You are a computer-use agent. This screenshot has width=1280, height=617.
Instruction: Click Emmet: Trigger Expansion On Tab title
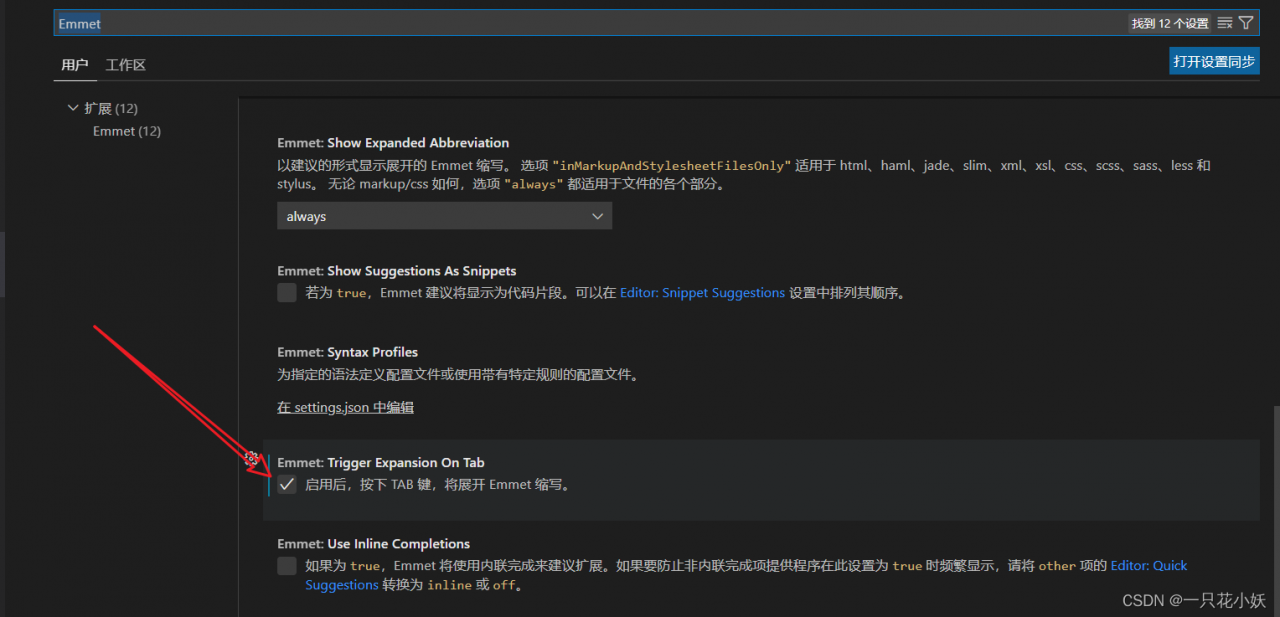coord(381,463)
